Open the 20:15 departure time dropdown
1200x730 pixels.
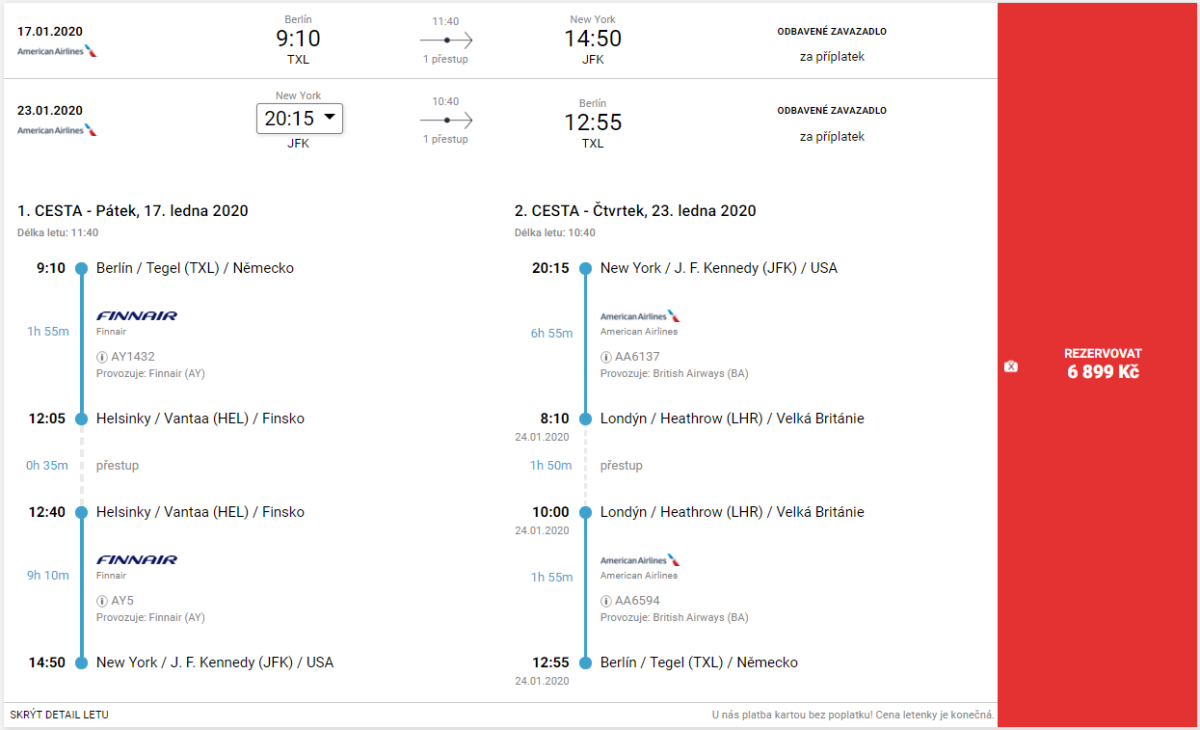(299, 119)
